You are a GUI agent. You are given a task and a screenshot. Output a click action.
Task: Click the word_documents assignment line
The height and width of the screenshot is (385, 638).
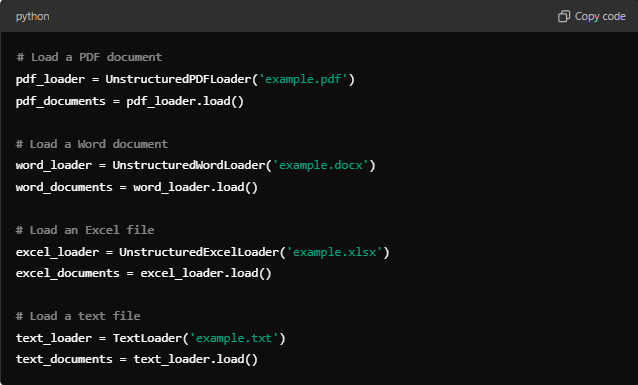(137, 187)
